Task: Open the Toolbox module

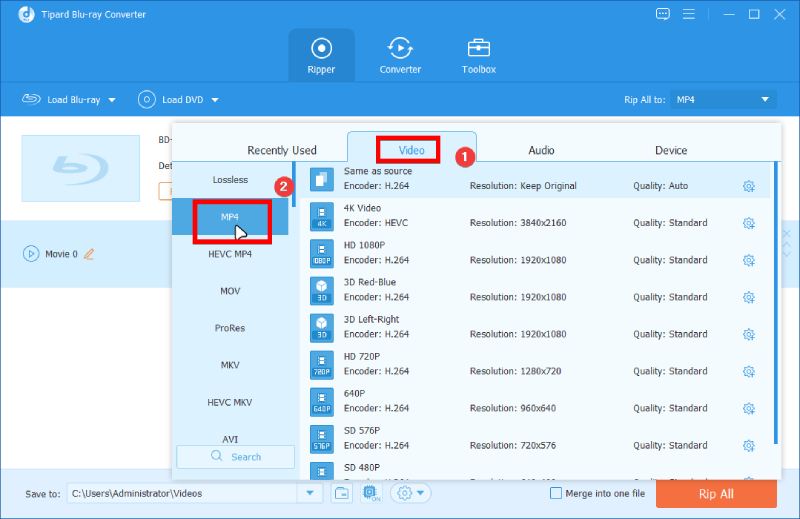Action: (479, 56)
